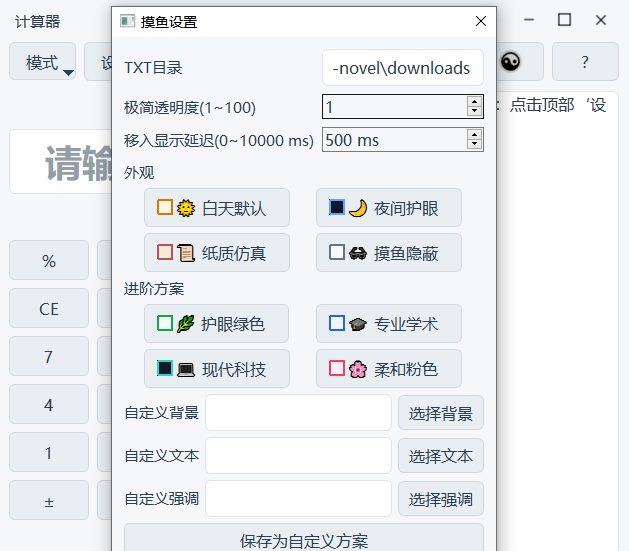Viewport: 629px width, 551px height.
Task: Open the question mark help button
Action: 585,62
